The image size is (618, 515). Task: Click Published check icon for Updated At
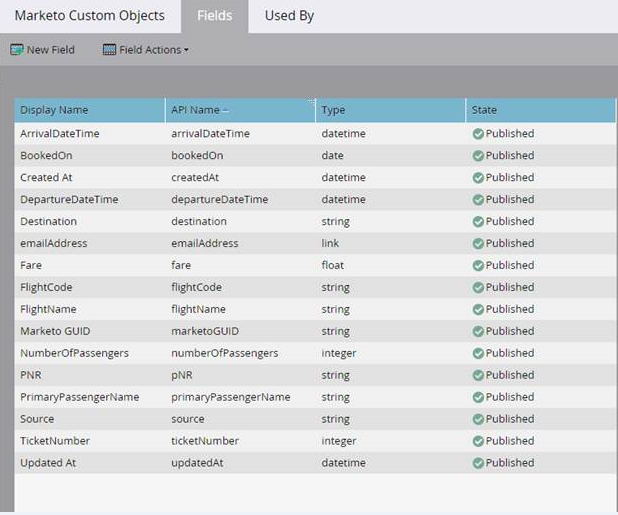(x=478, y=463)
